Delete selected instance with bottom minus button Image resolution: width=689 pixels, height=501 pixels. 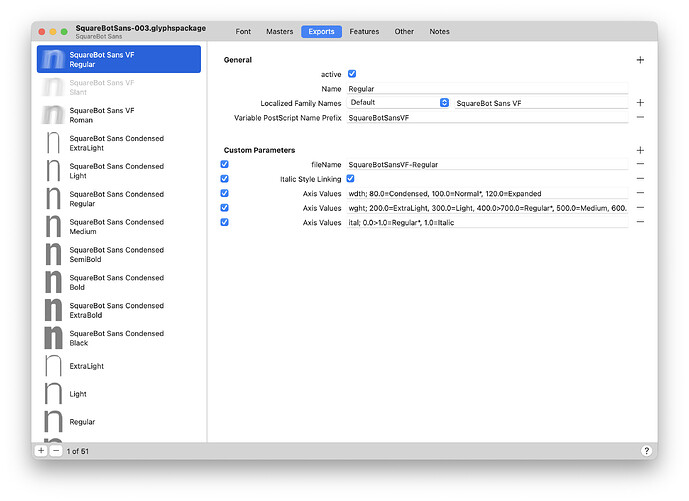(x=56, y=451)
